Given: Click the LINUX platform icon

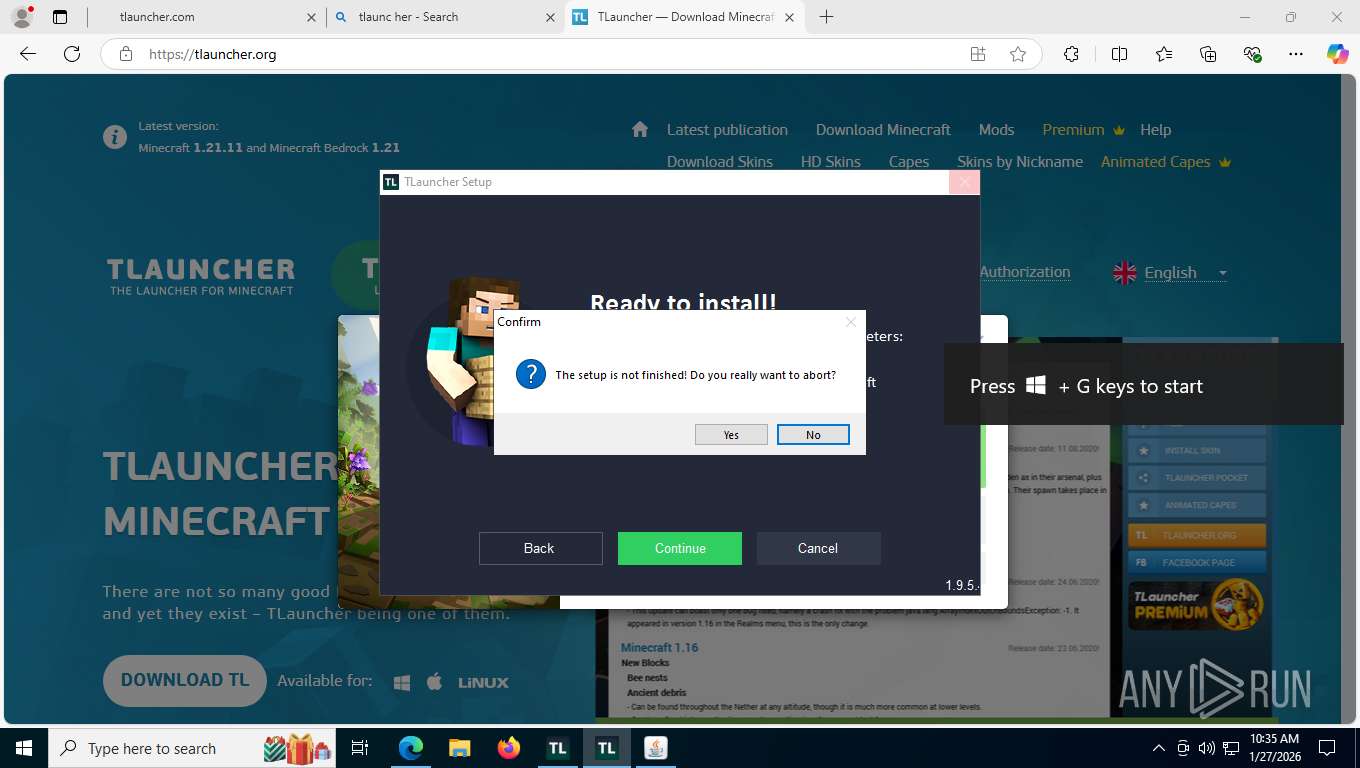Looking at the screenshot, I should point(483,682).
